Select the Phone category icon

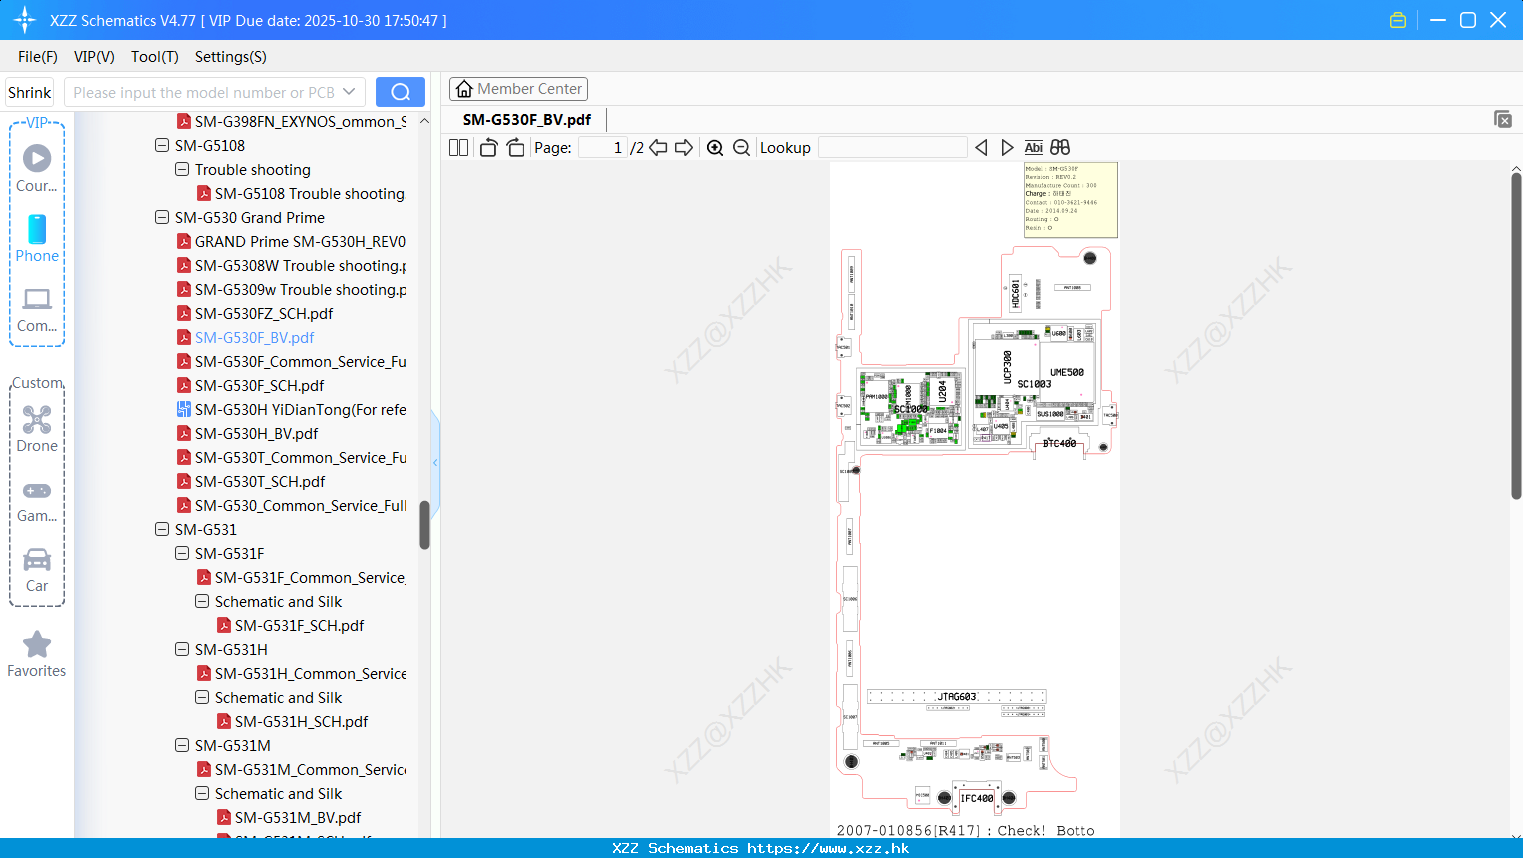37,238
